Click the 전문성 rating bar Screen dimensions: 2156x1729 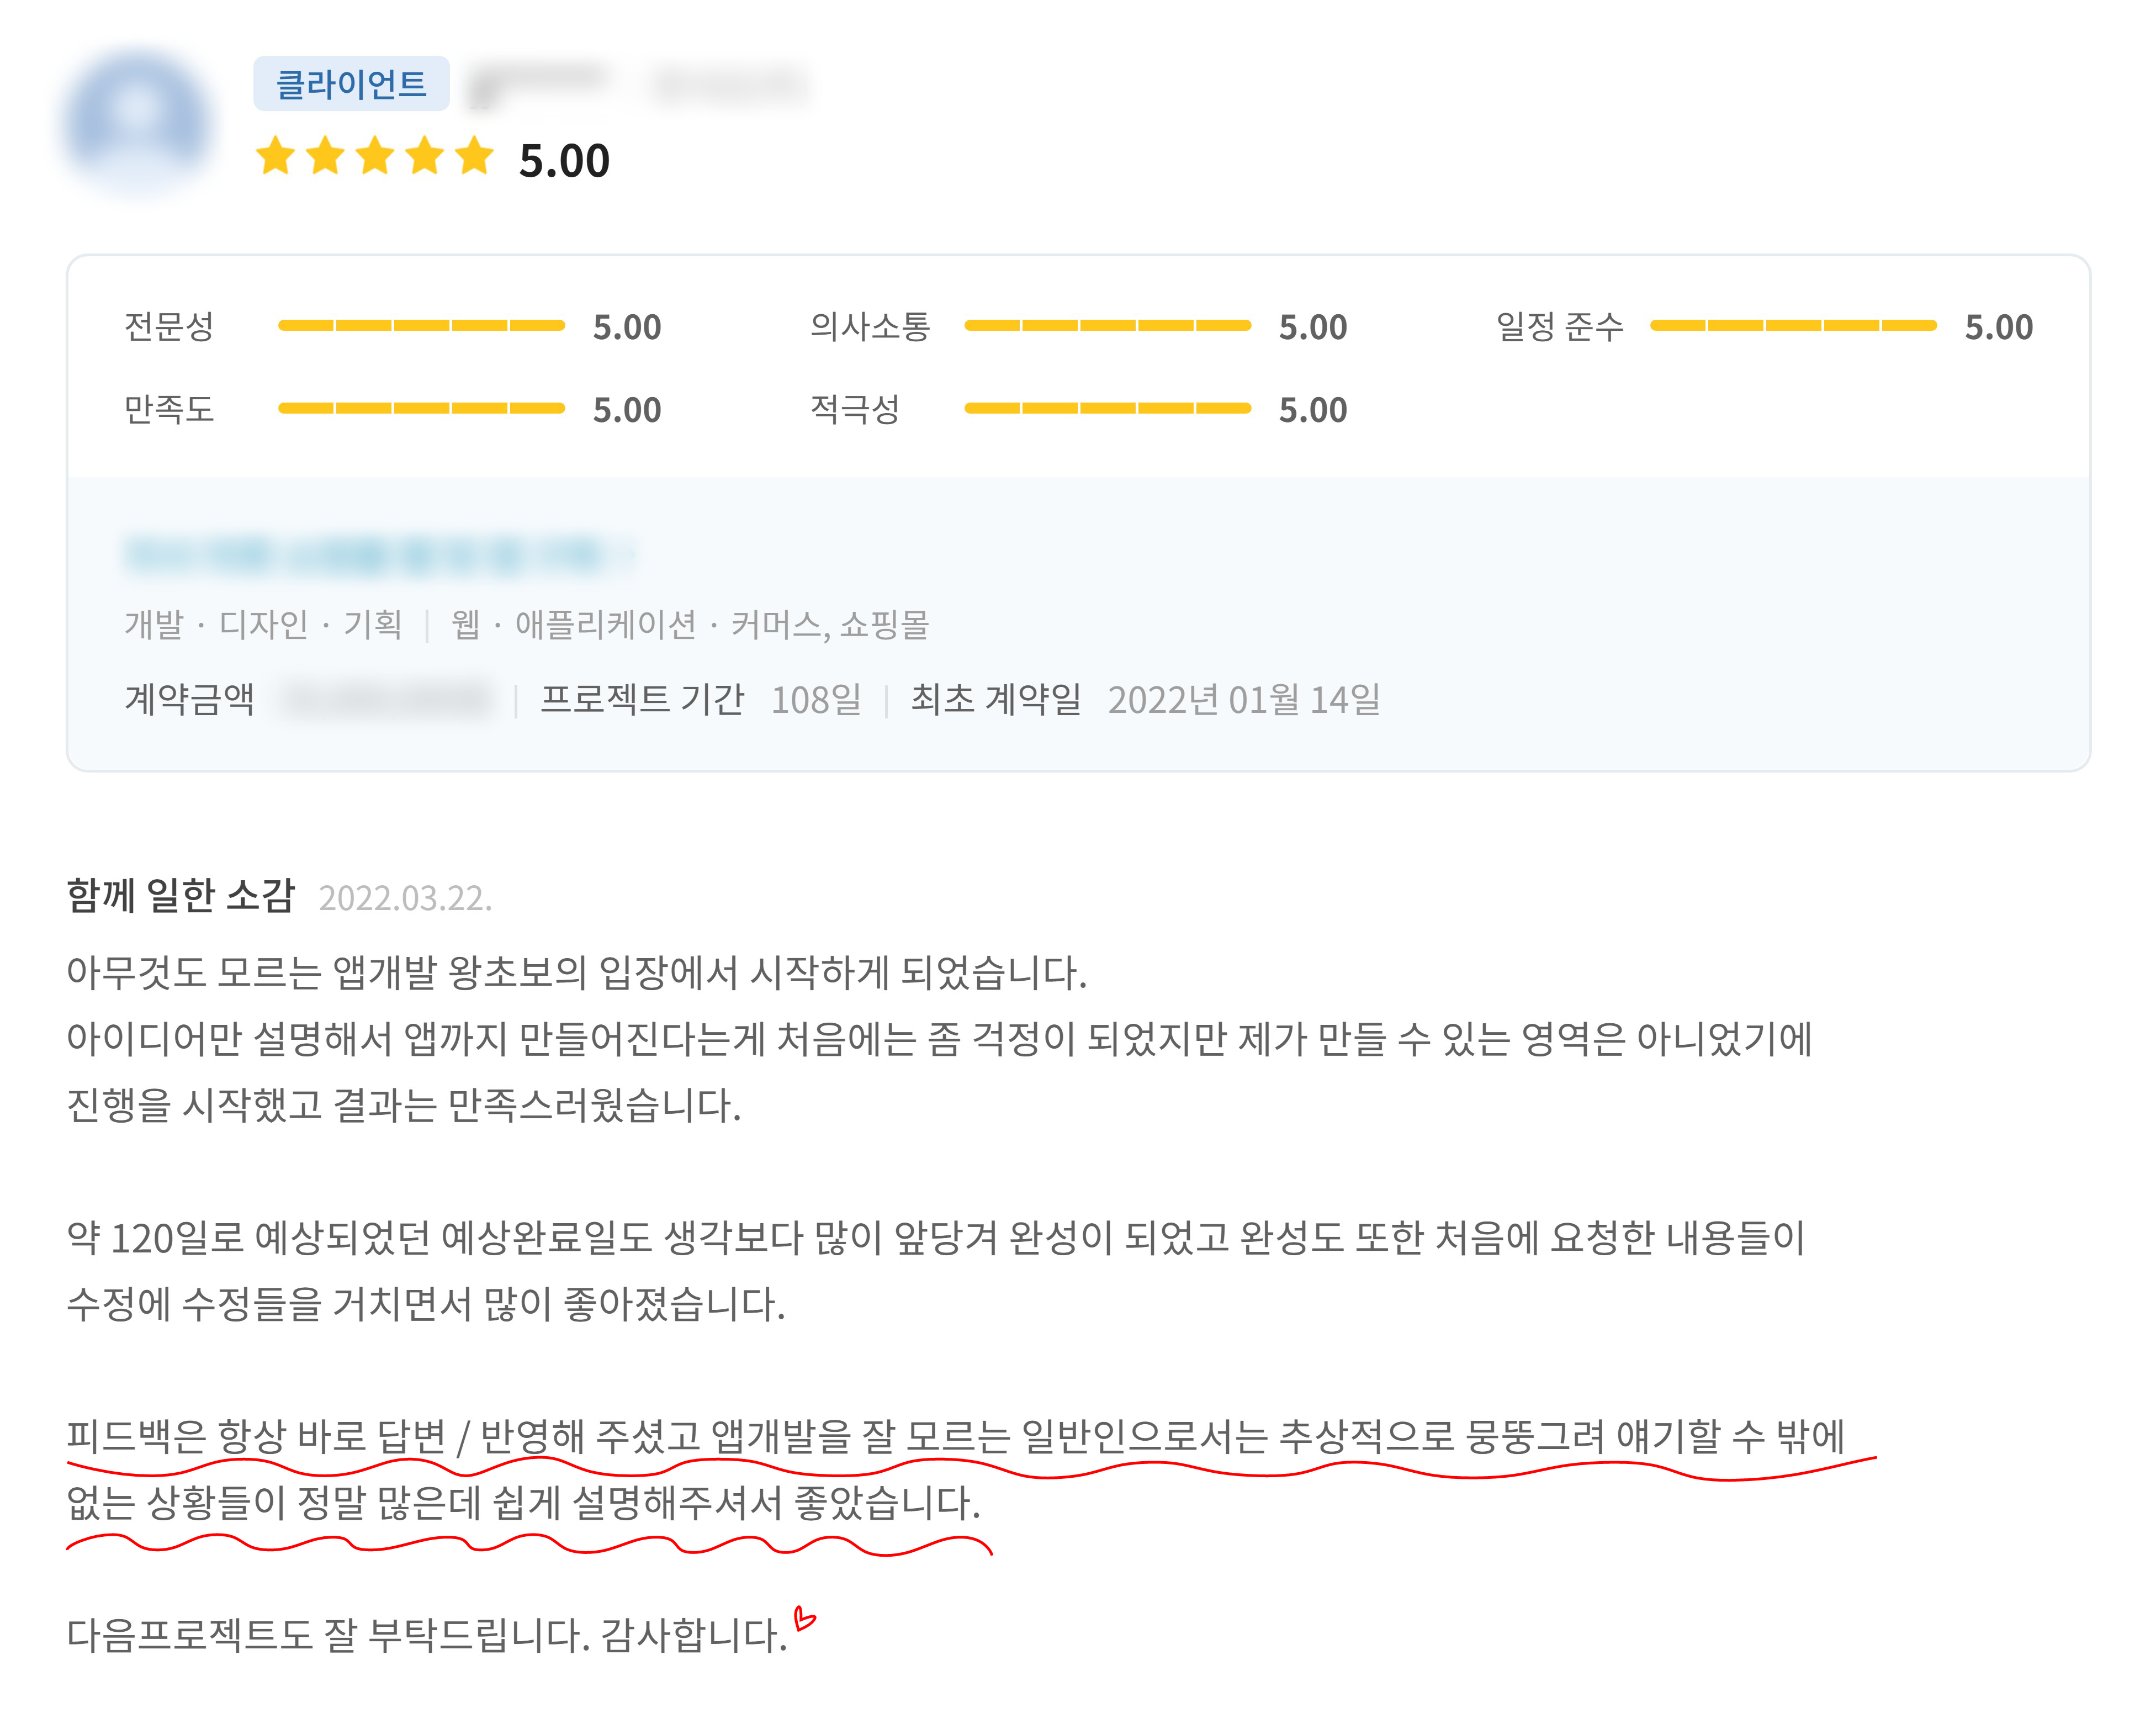tap(421, 326)
